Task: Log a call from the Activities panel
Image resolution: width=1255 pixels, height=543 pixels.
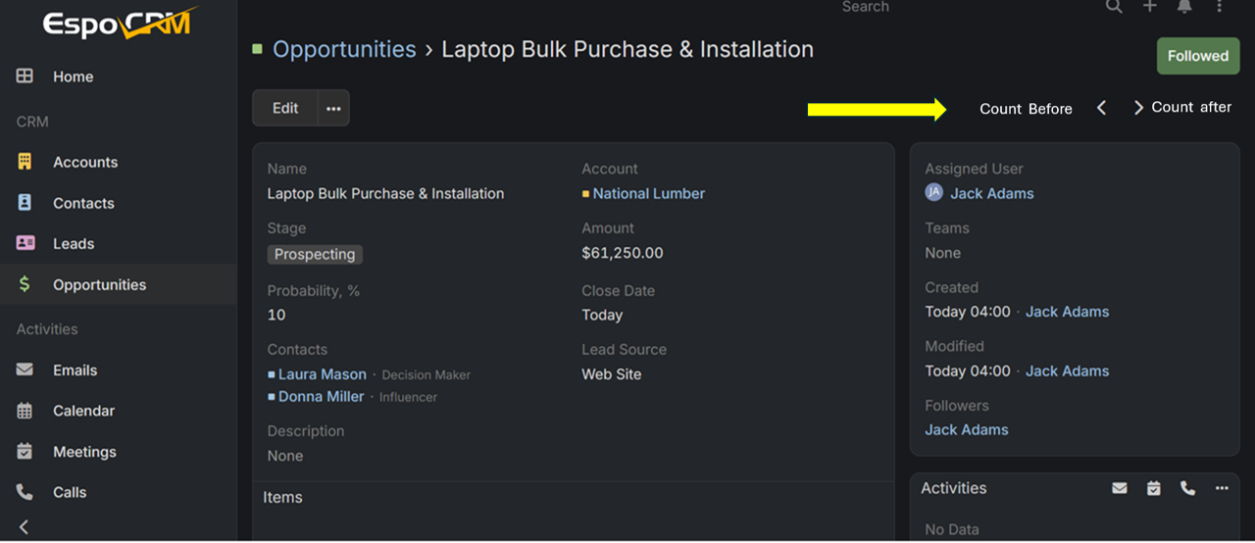Action: click(1187, 488)
